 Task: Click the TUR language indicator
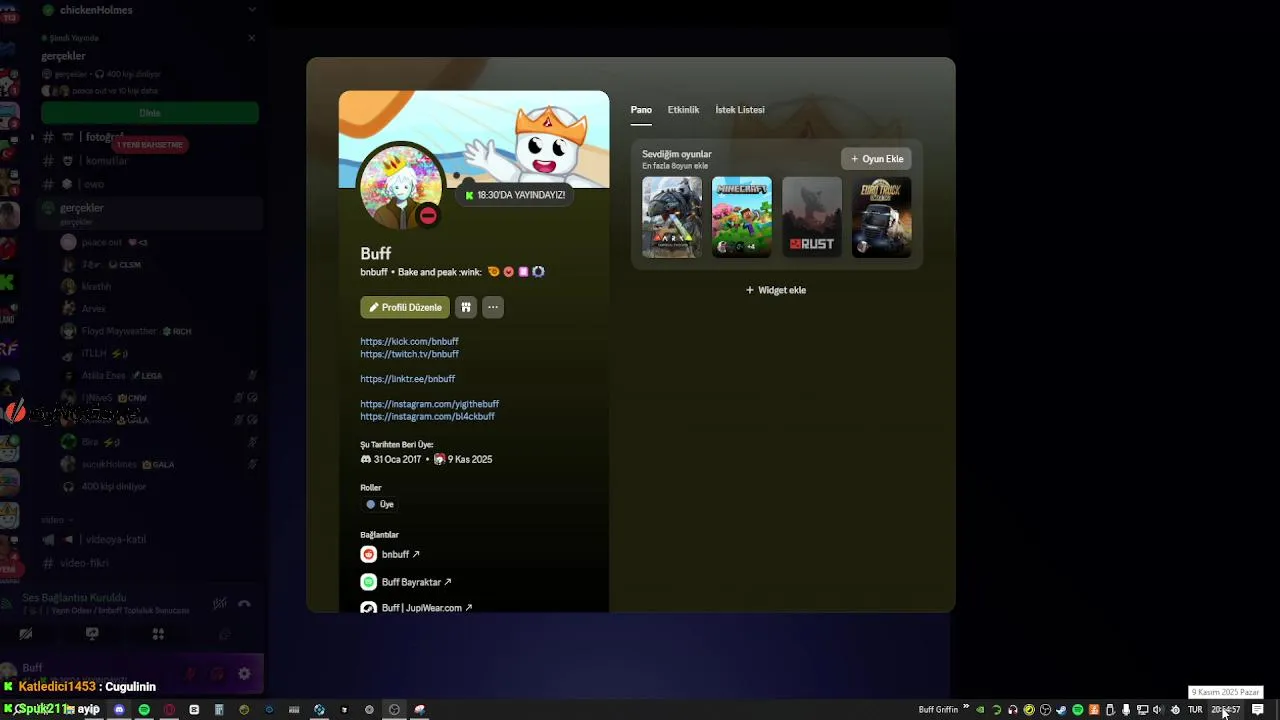point(1195,710)
